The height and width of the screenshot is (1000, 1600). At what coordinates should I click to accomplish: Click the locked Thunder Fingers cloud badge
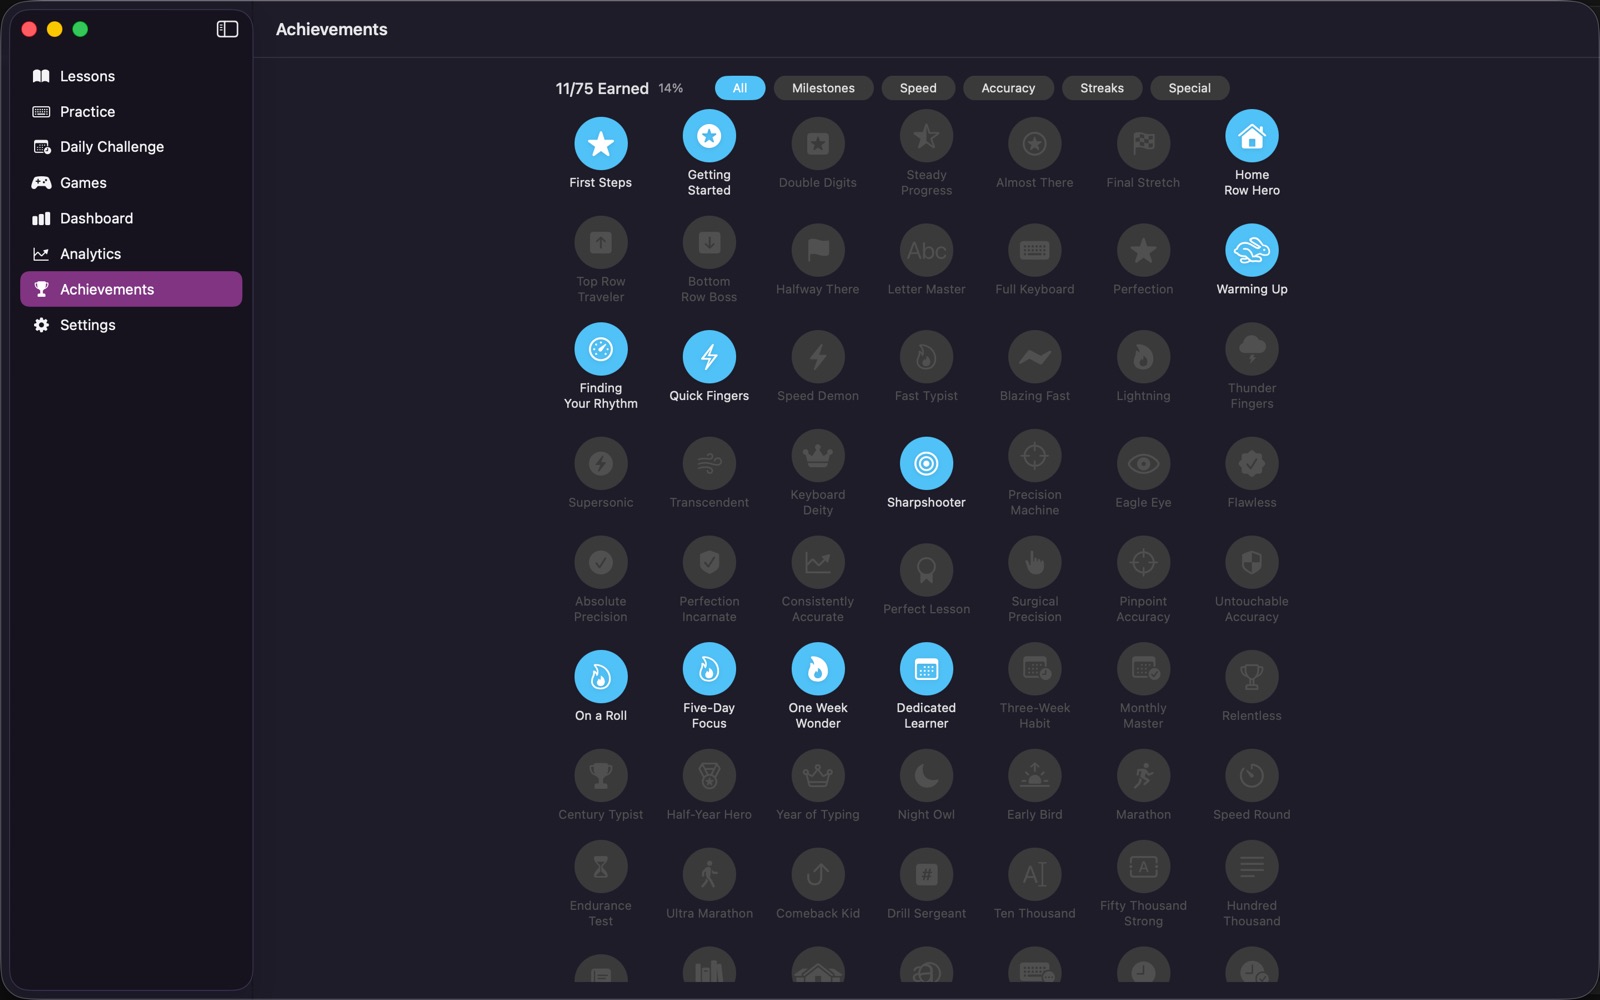1251,349
